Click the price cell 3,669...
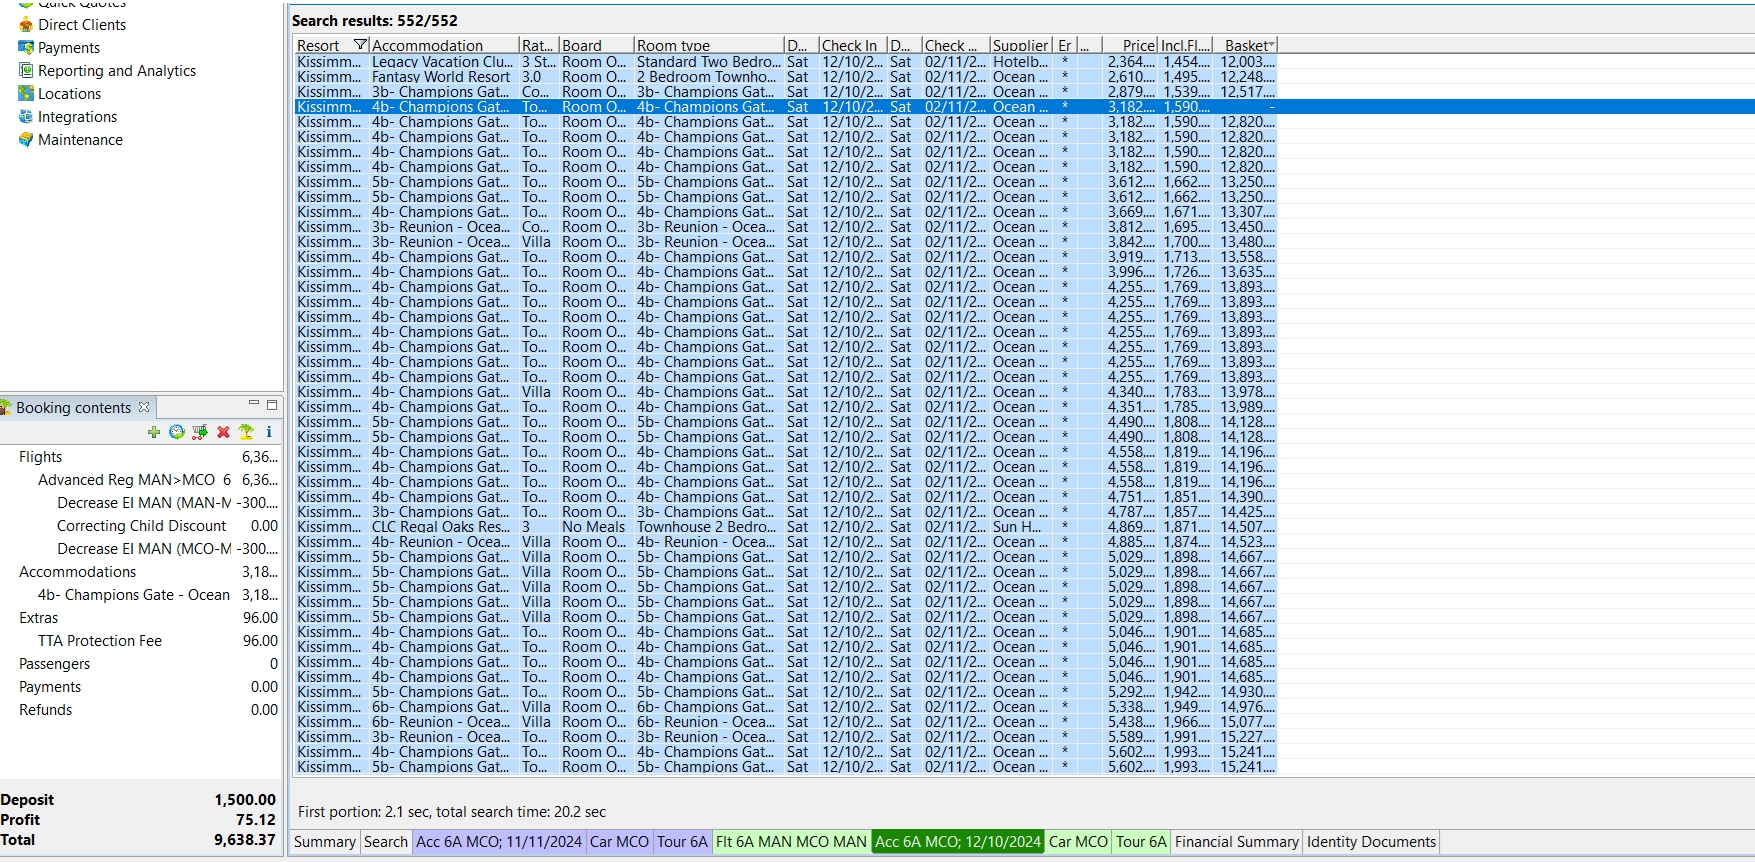The image size is (1755, 862). coord(1131,212)
